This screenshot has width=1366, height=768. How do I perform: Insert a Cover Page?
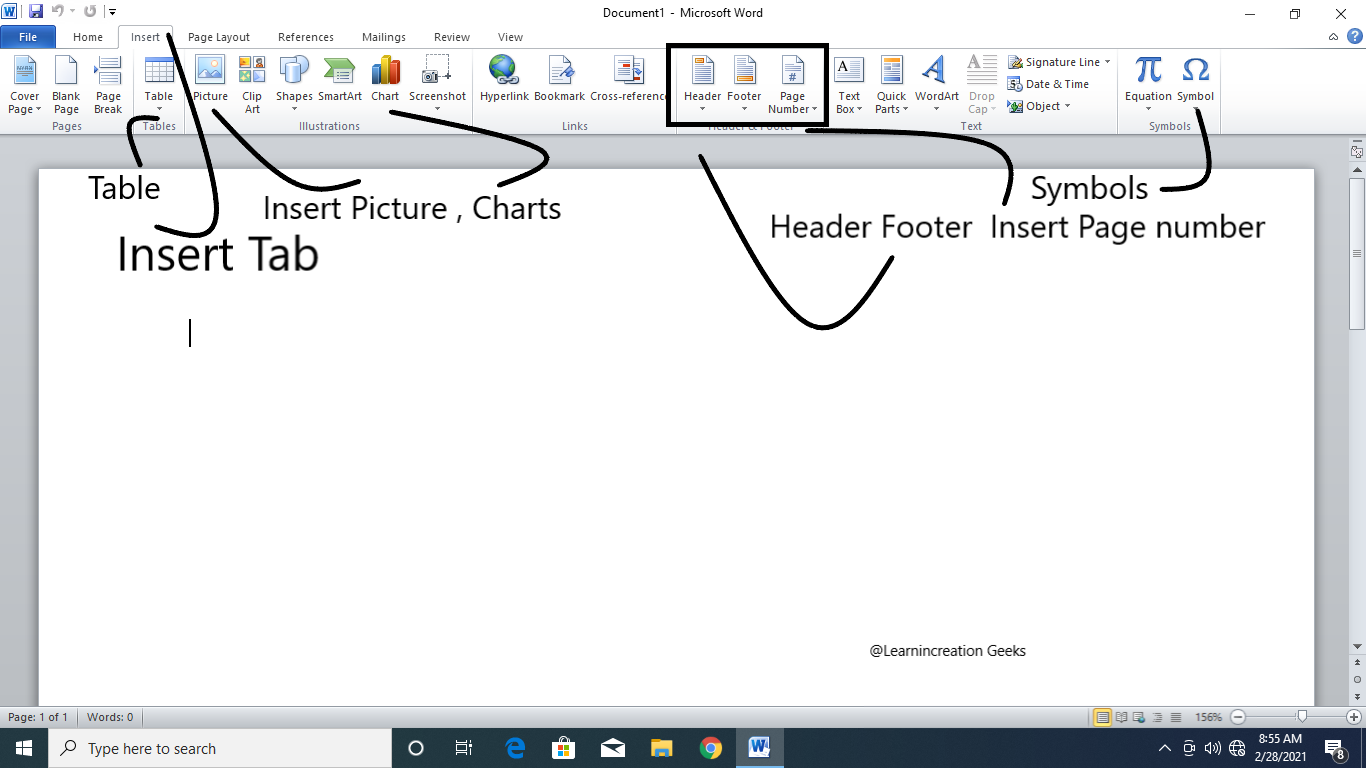pyautogui.click(x=25, y=84)
